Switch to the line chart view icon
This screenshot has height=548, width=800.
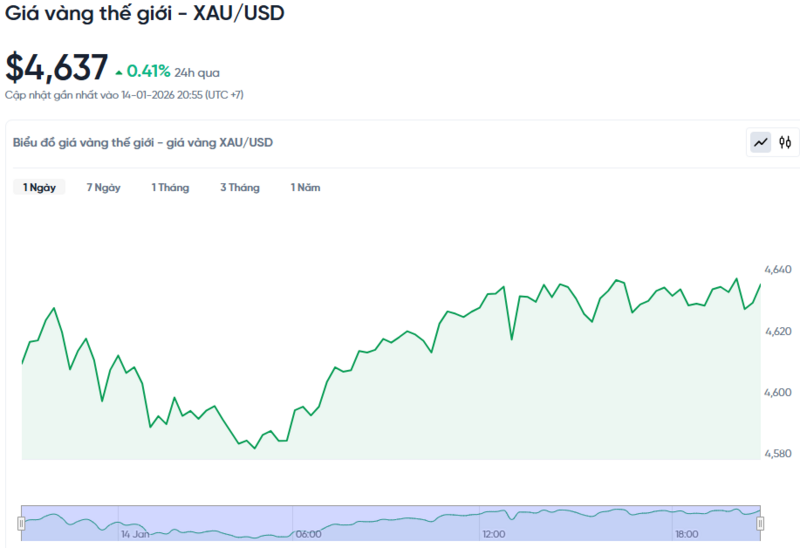(761, 142)
